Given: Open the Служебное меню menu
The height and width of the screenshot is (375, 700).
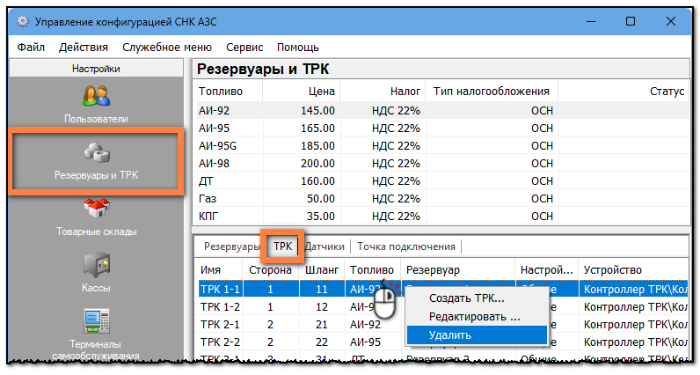Looking at the screenshot, I should click(167, 47).
